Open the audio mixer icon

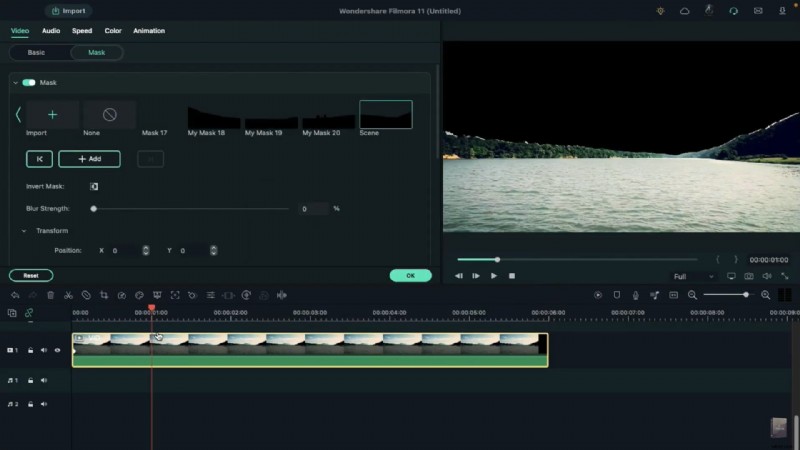(655, 295)
